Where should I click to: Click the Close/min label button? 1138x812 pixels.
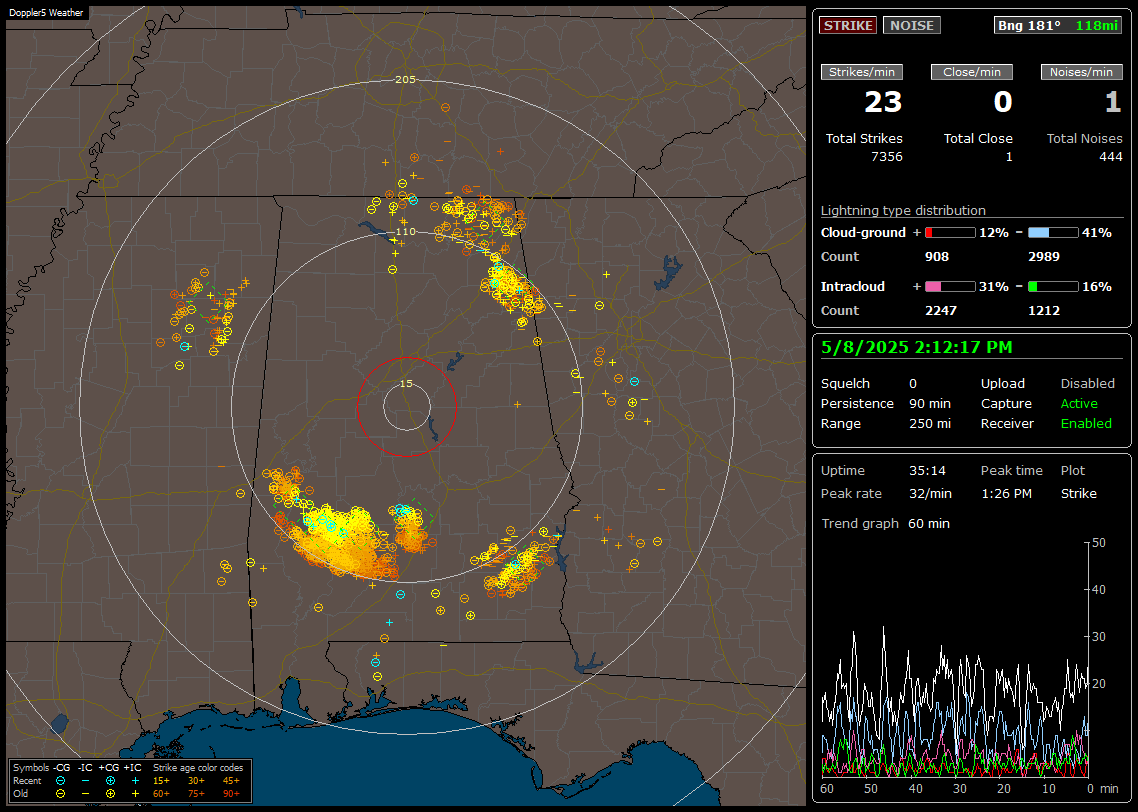point(972,72)
